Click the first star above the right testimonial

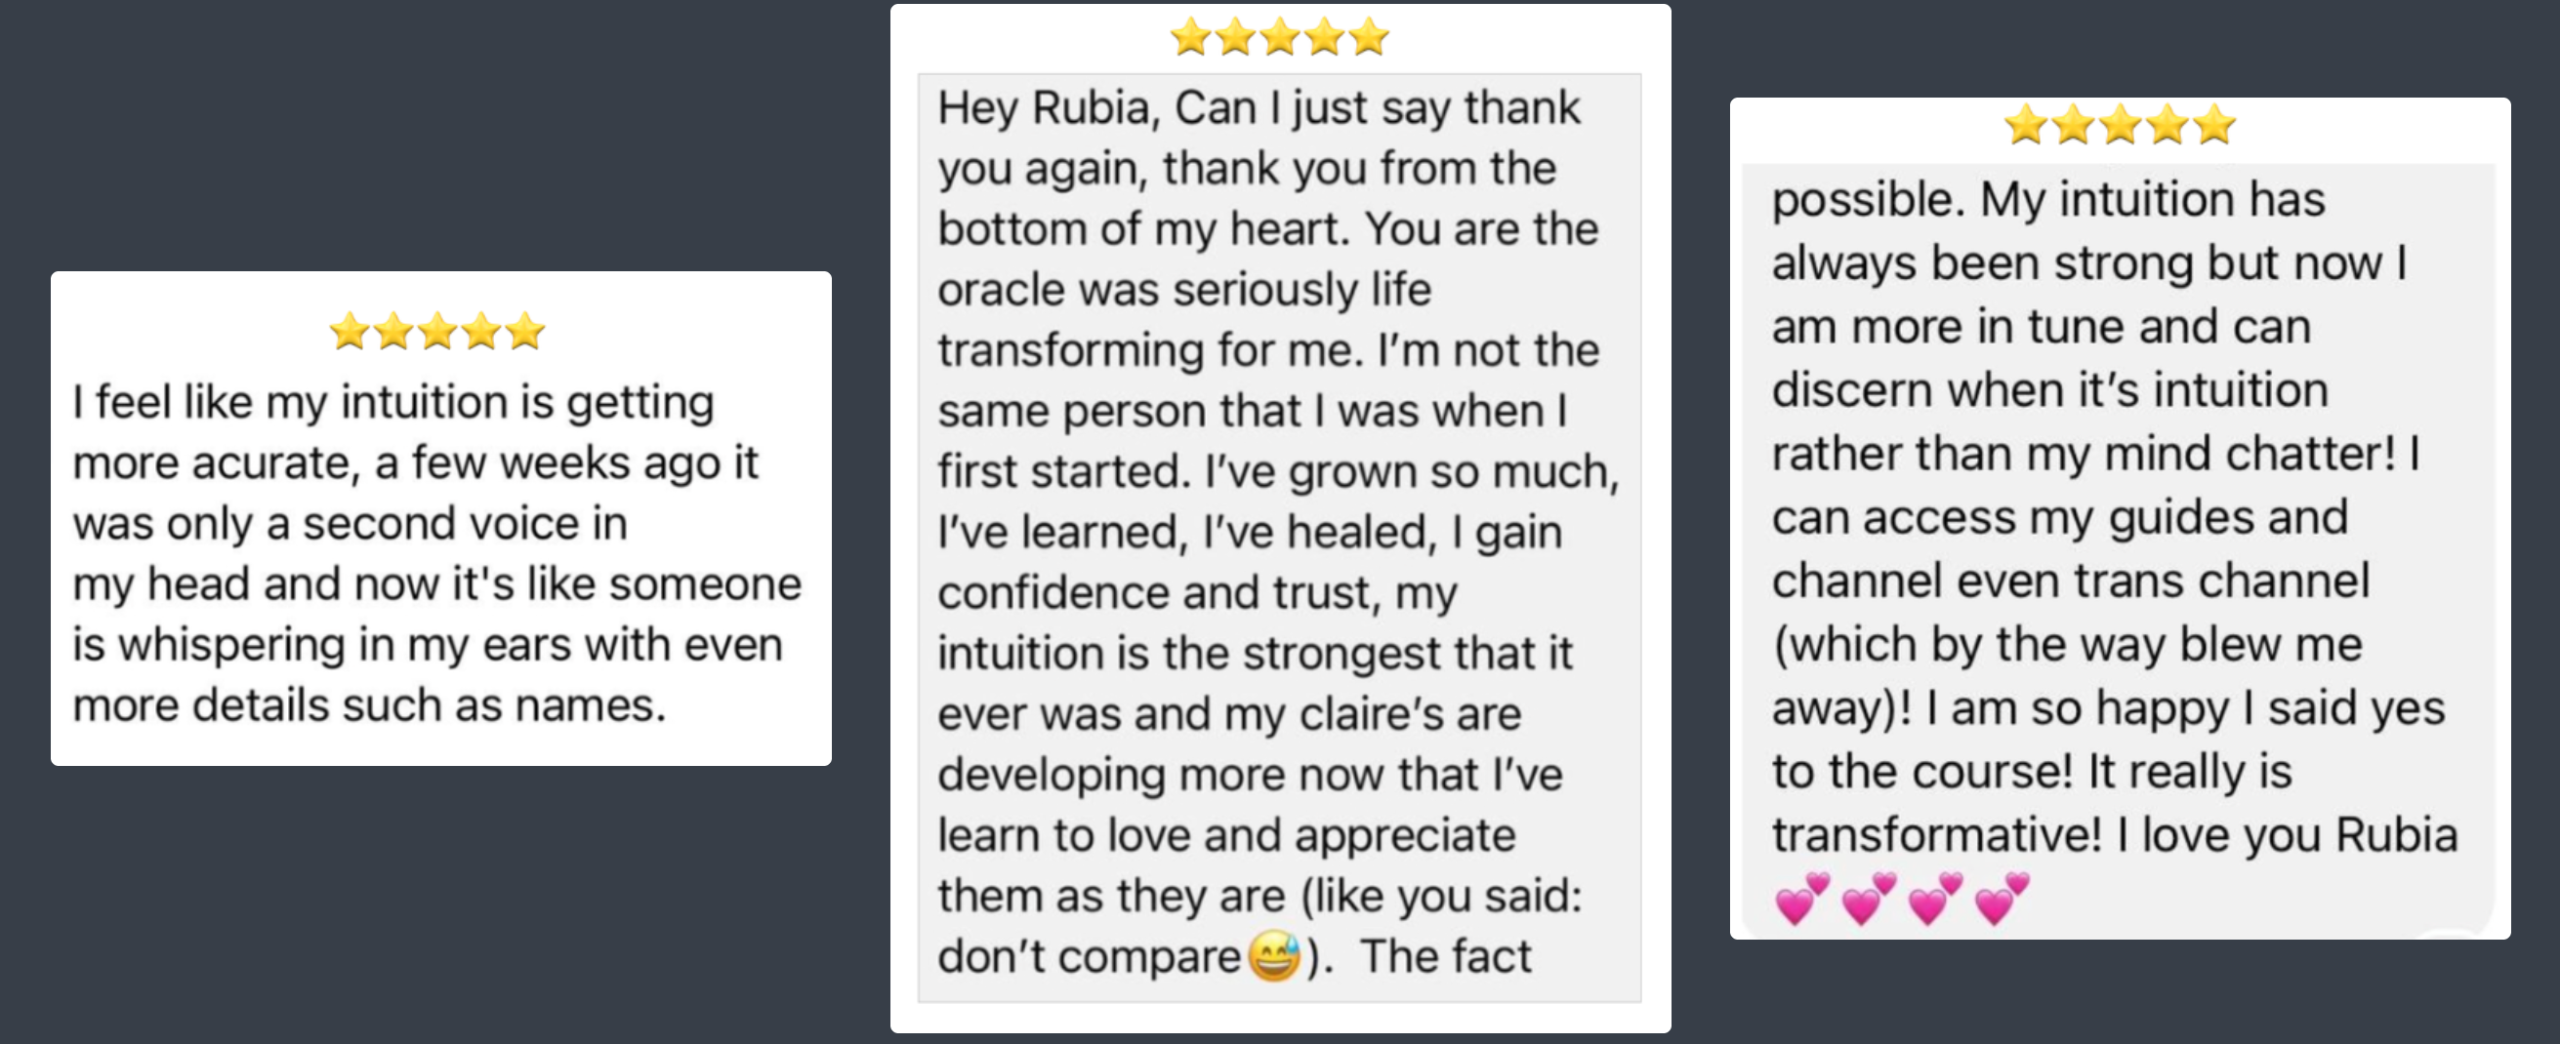2026,125
